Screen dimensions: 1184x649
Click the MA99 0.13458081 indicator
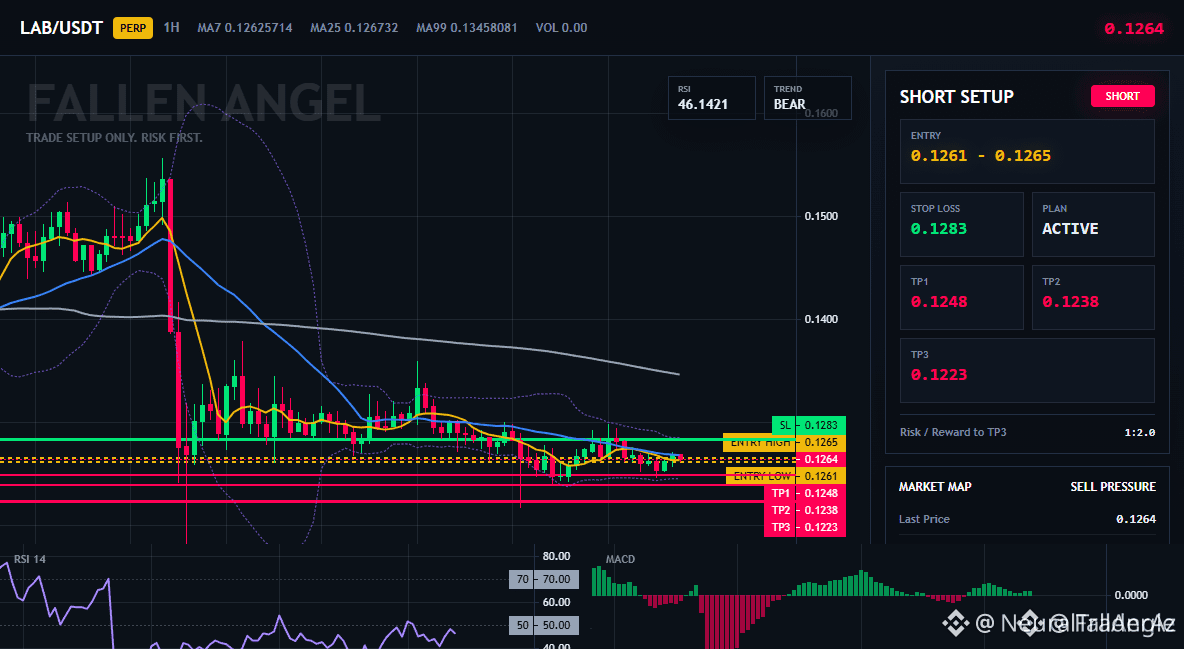coord(467,28)
